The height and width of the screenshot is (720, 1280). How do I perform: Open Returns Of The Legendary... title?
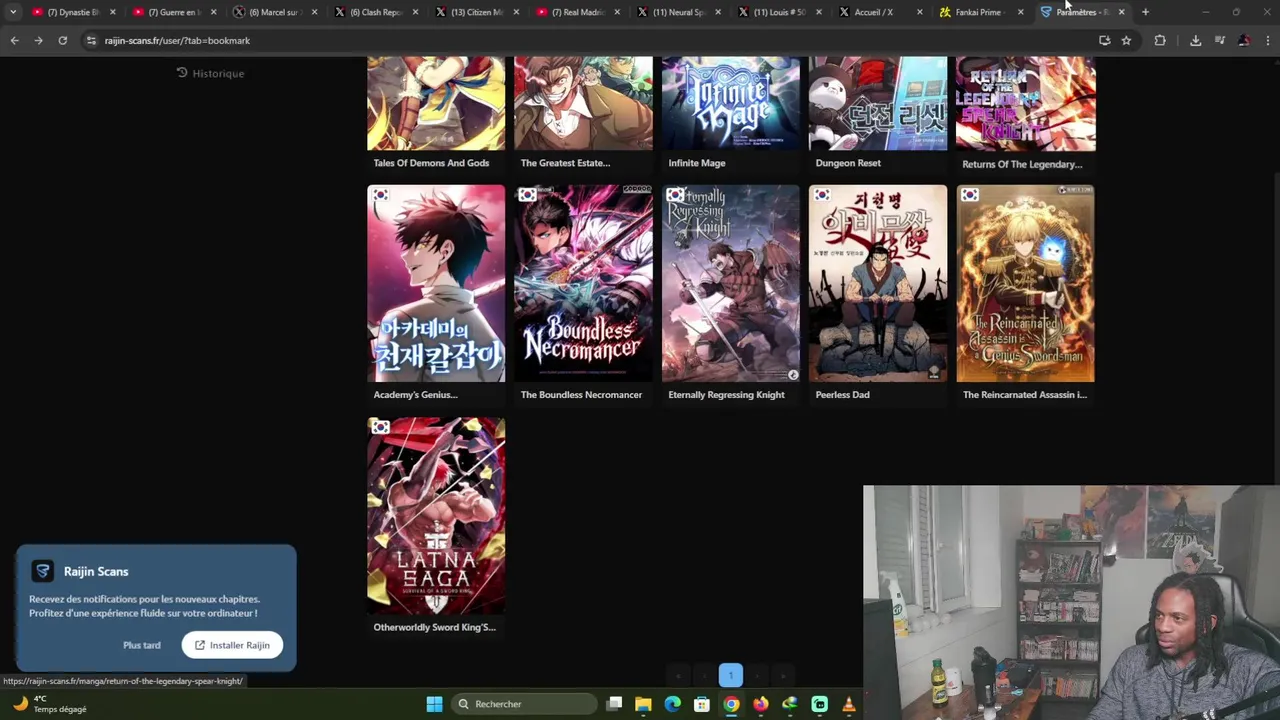[x=1022, y=164]
